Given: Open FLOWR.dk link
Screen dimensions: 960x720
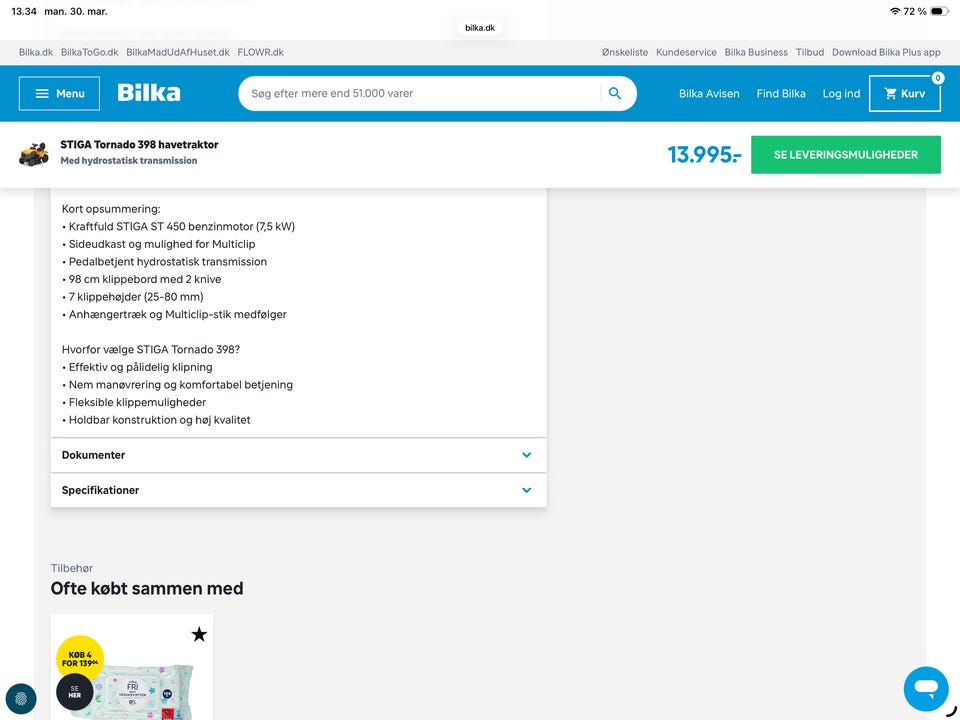Looking at the screenshot, I should click(260, 52).
